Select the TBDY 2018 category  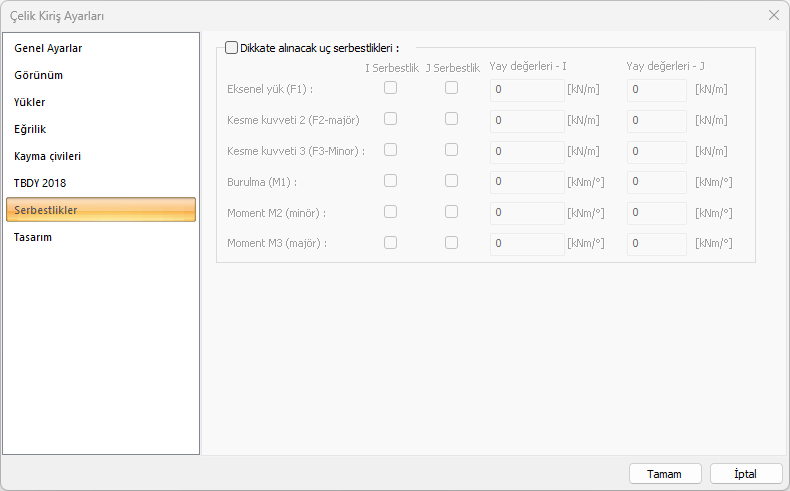[40, 183]
